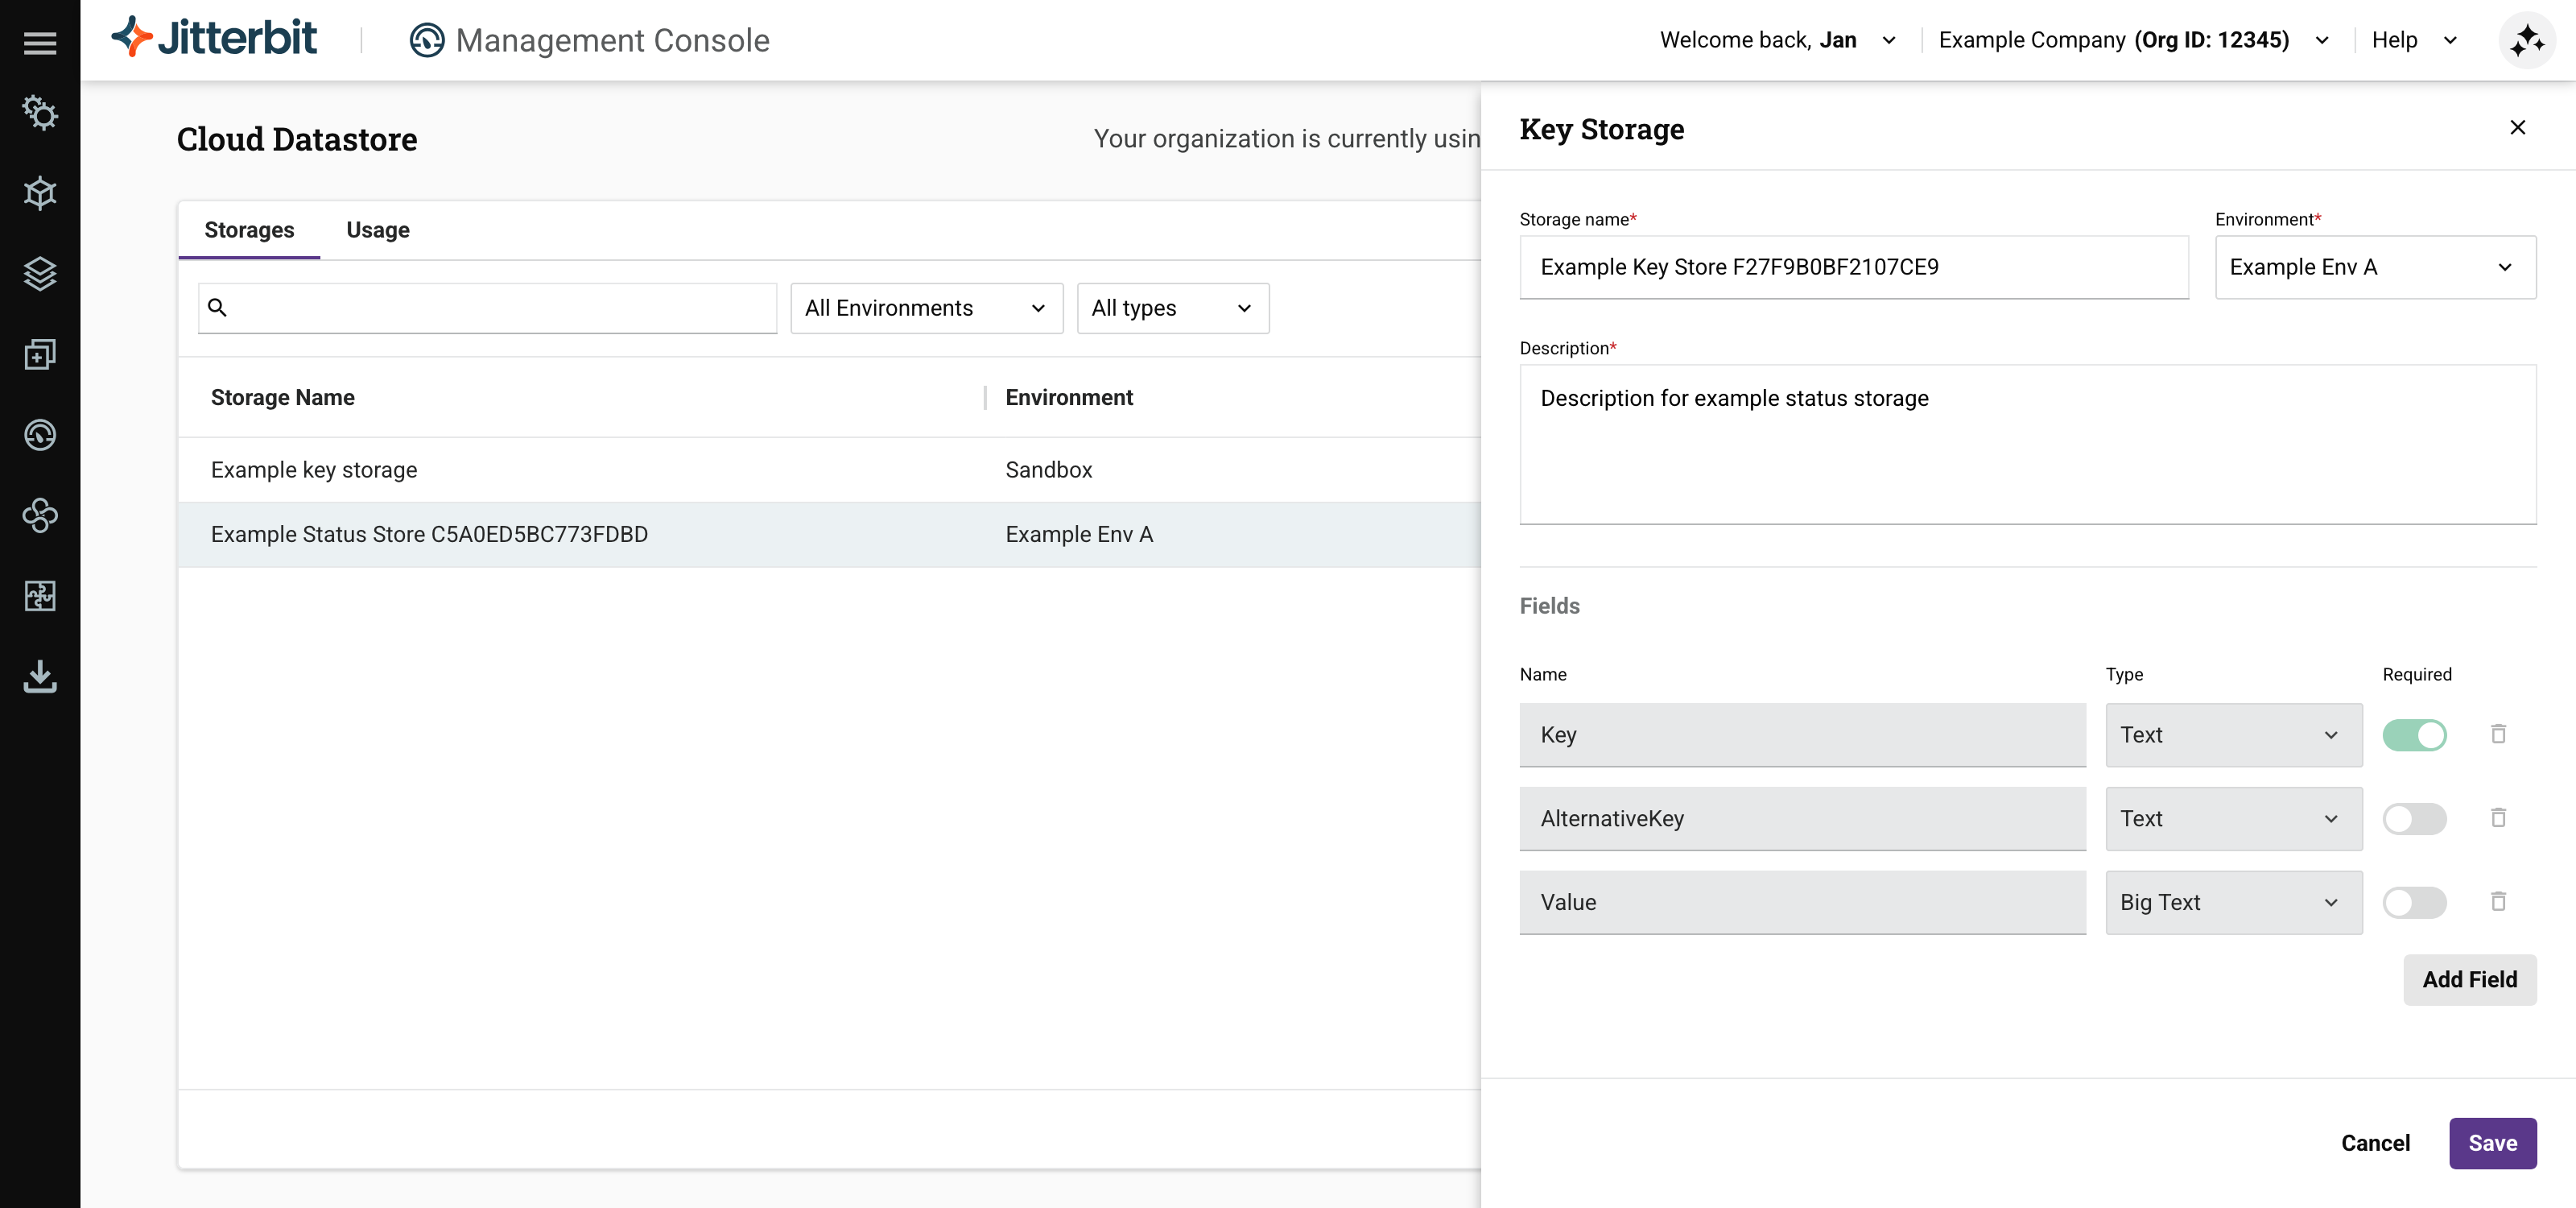
Task: Open the Help menu
Action: coord(2412,40)
